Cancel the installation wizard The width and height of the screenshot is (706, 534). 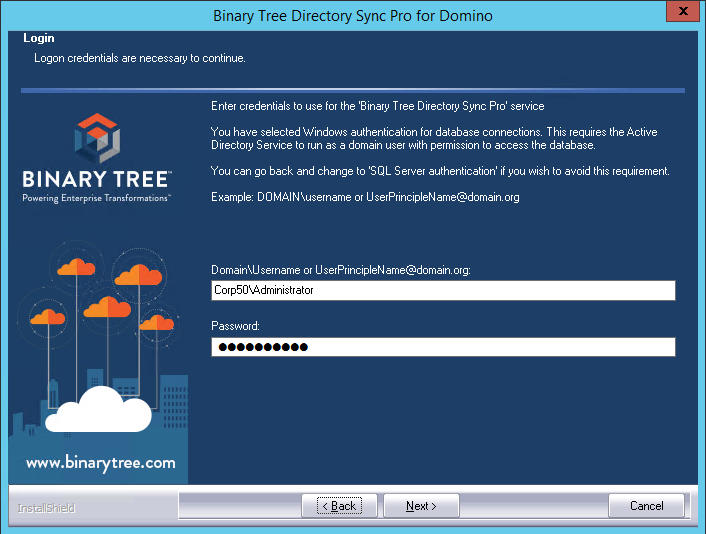(x=646, y=506)
